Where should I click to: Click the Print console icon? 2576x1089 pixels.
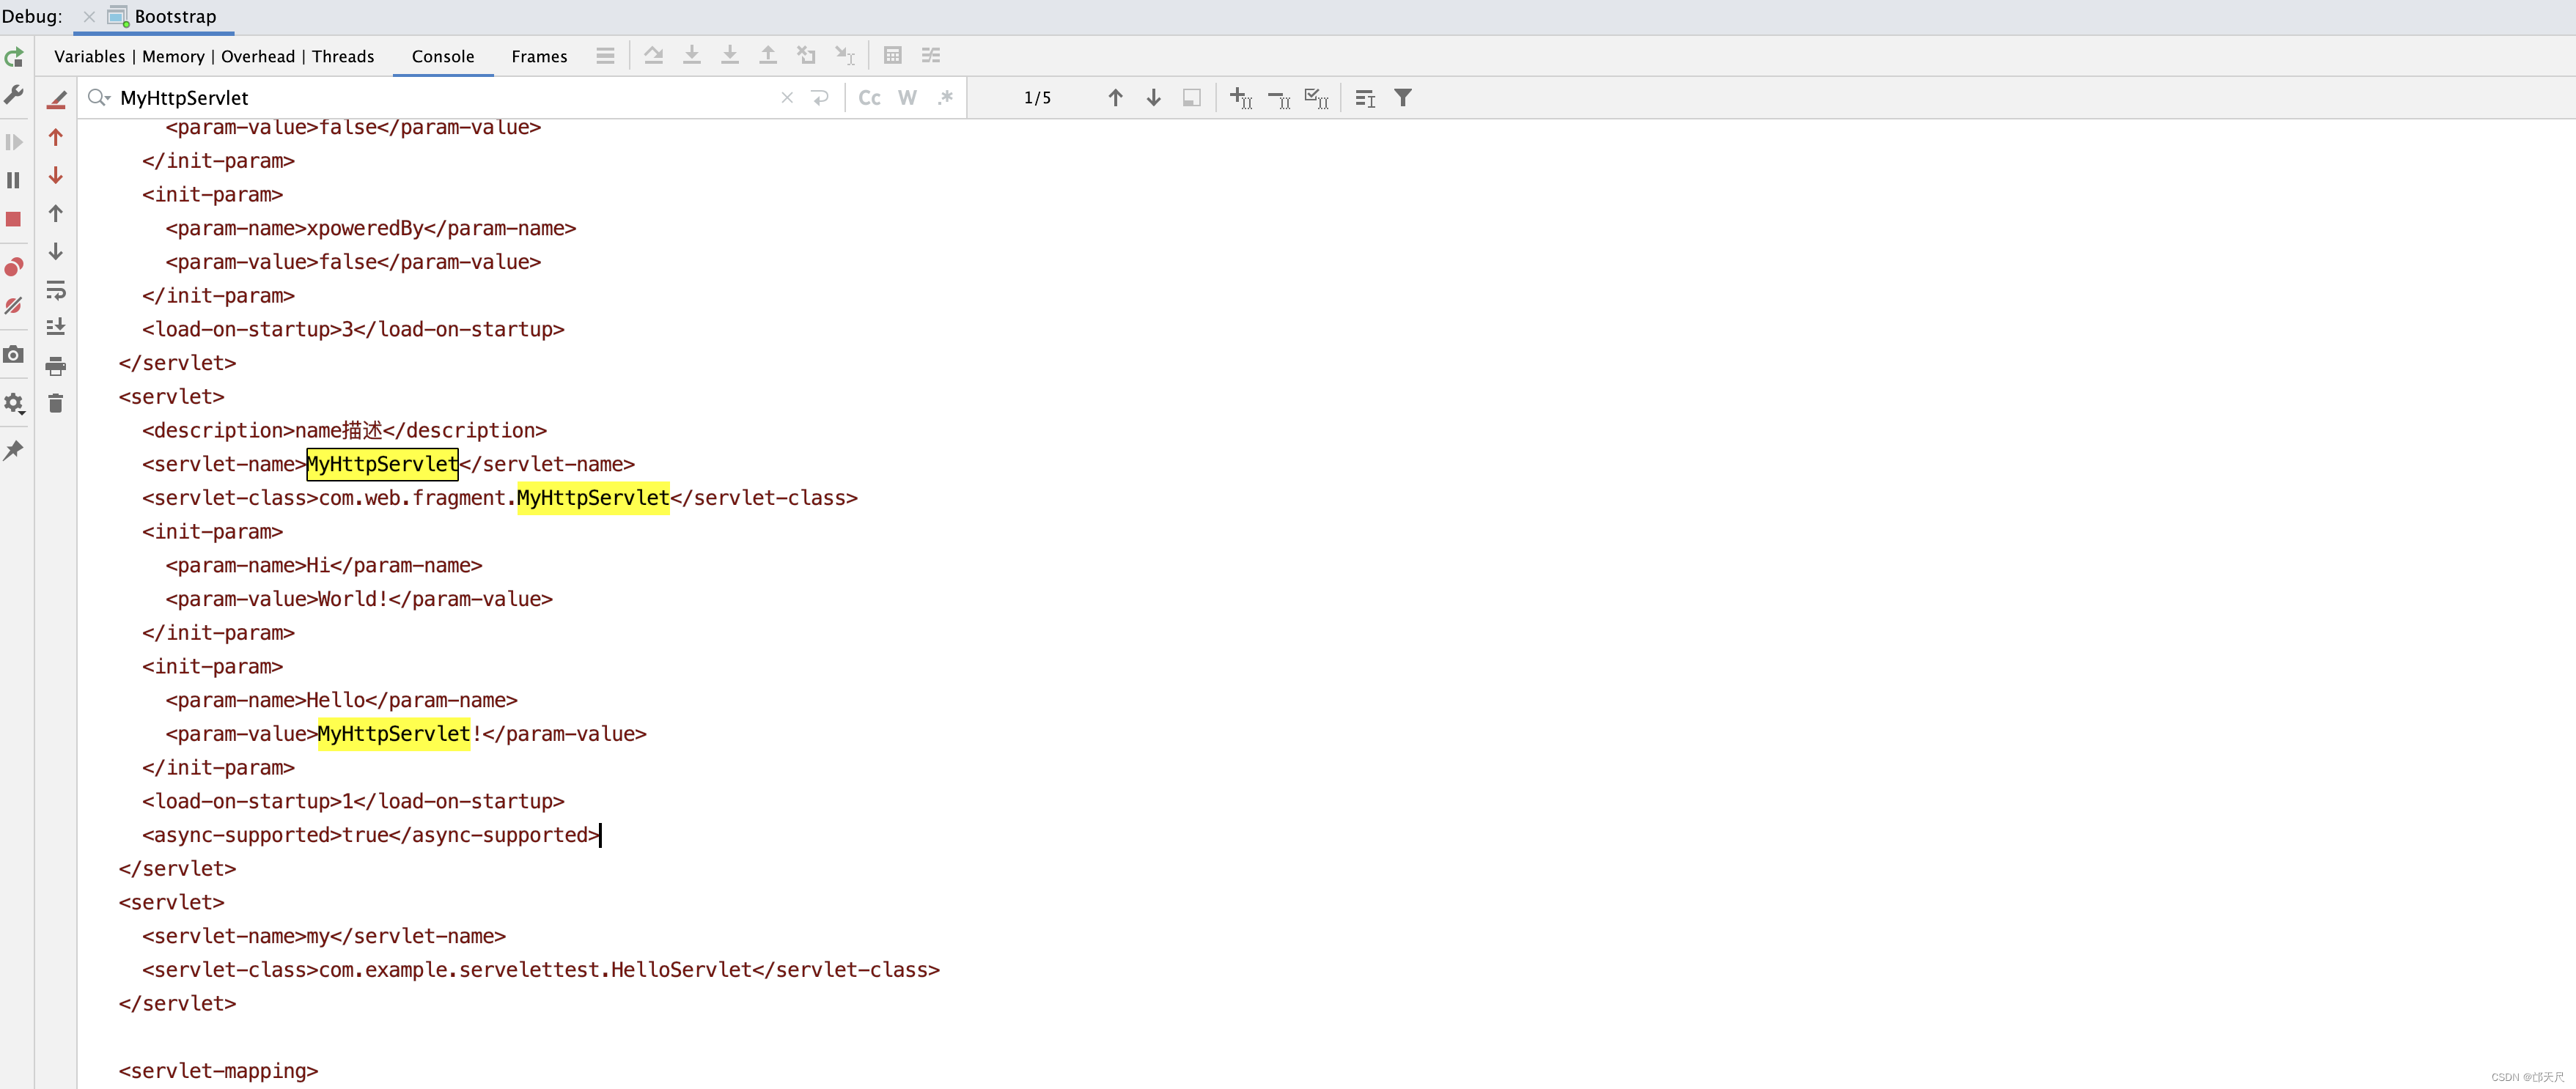[56, 367]
